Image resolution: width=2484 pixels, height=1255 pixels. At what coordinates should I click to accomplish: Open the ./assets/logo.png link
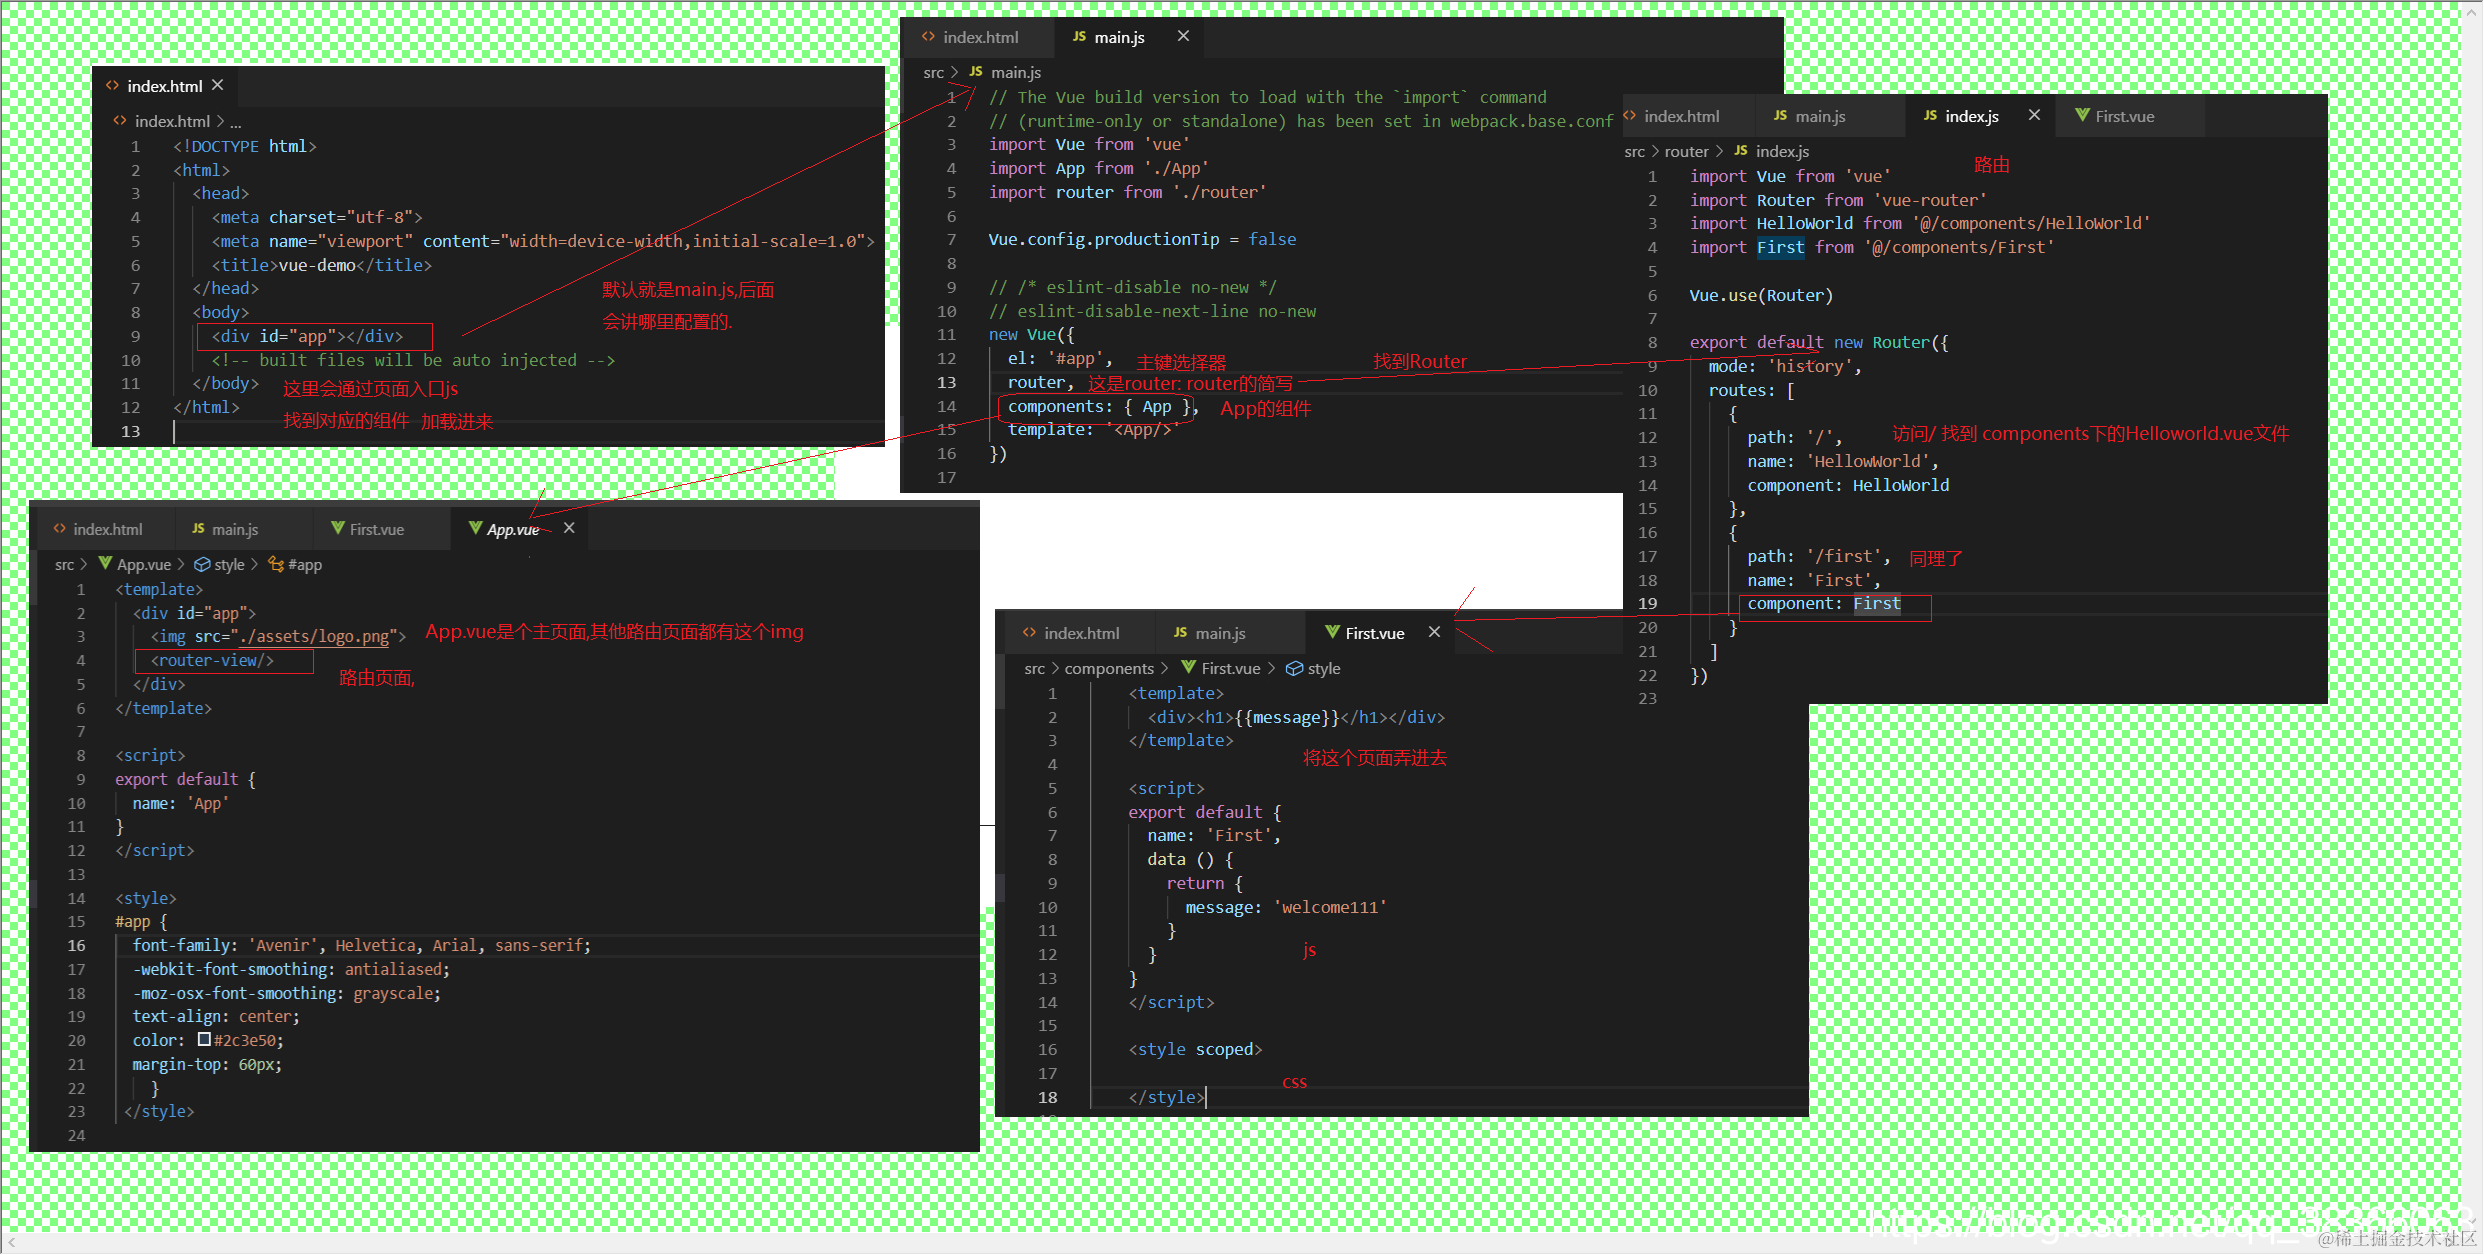[x=313, y=636]
